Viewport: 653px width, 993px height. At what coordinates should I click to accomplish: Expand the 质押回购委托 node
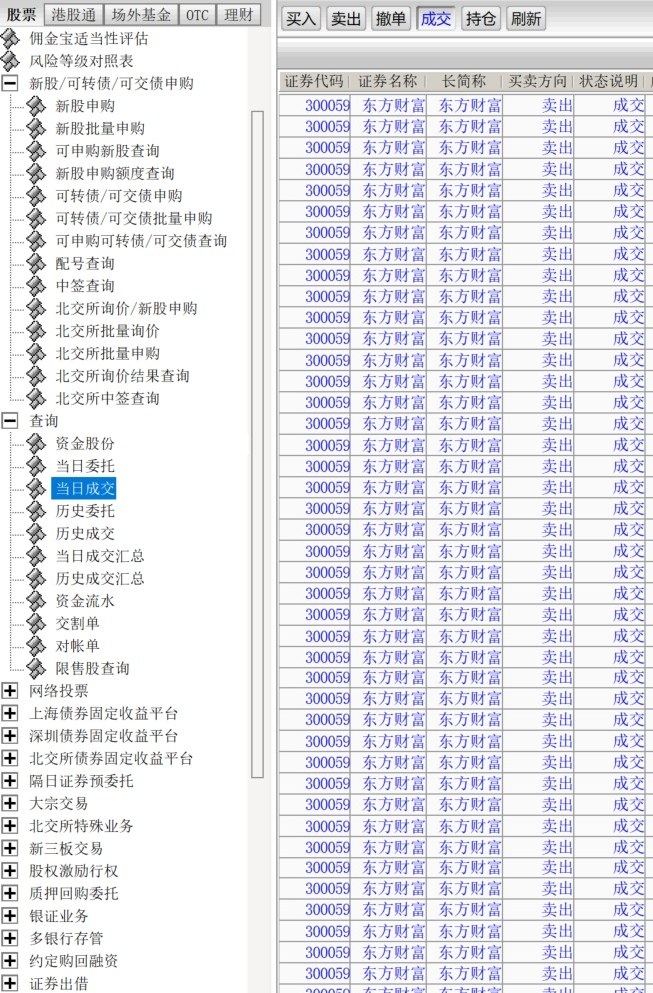pos(10,894)
